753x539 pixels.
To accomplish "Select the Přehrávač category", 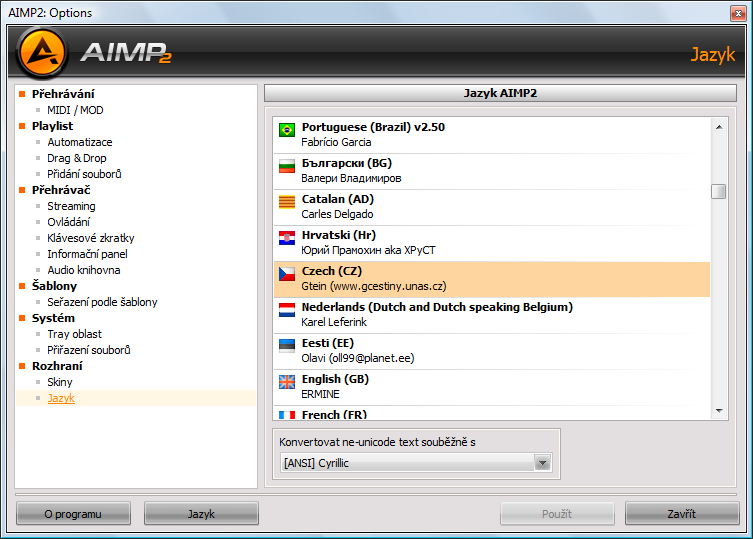I will click(x=61, y=190).
